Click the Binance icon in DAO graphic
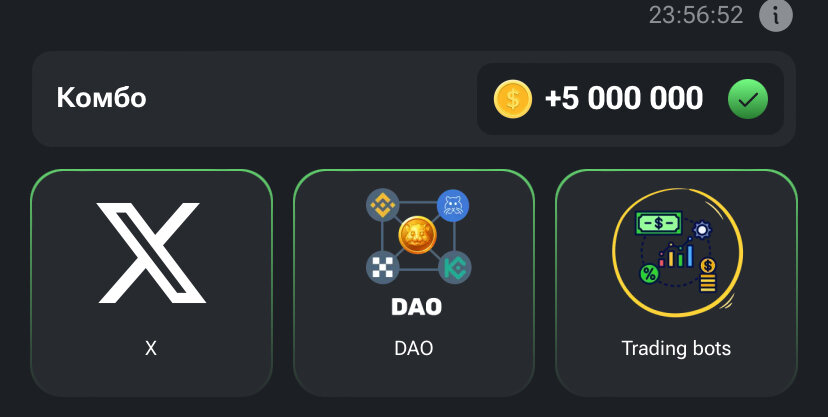 [x=382, y=205]
